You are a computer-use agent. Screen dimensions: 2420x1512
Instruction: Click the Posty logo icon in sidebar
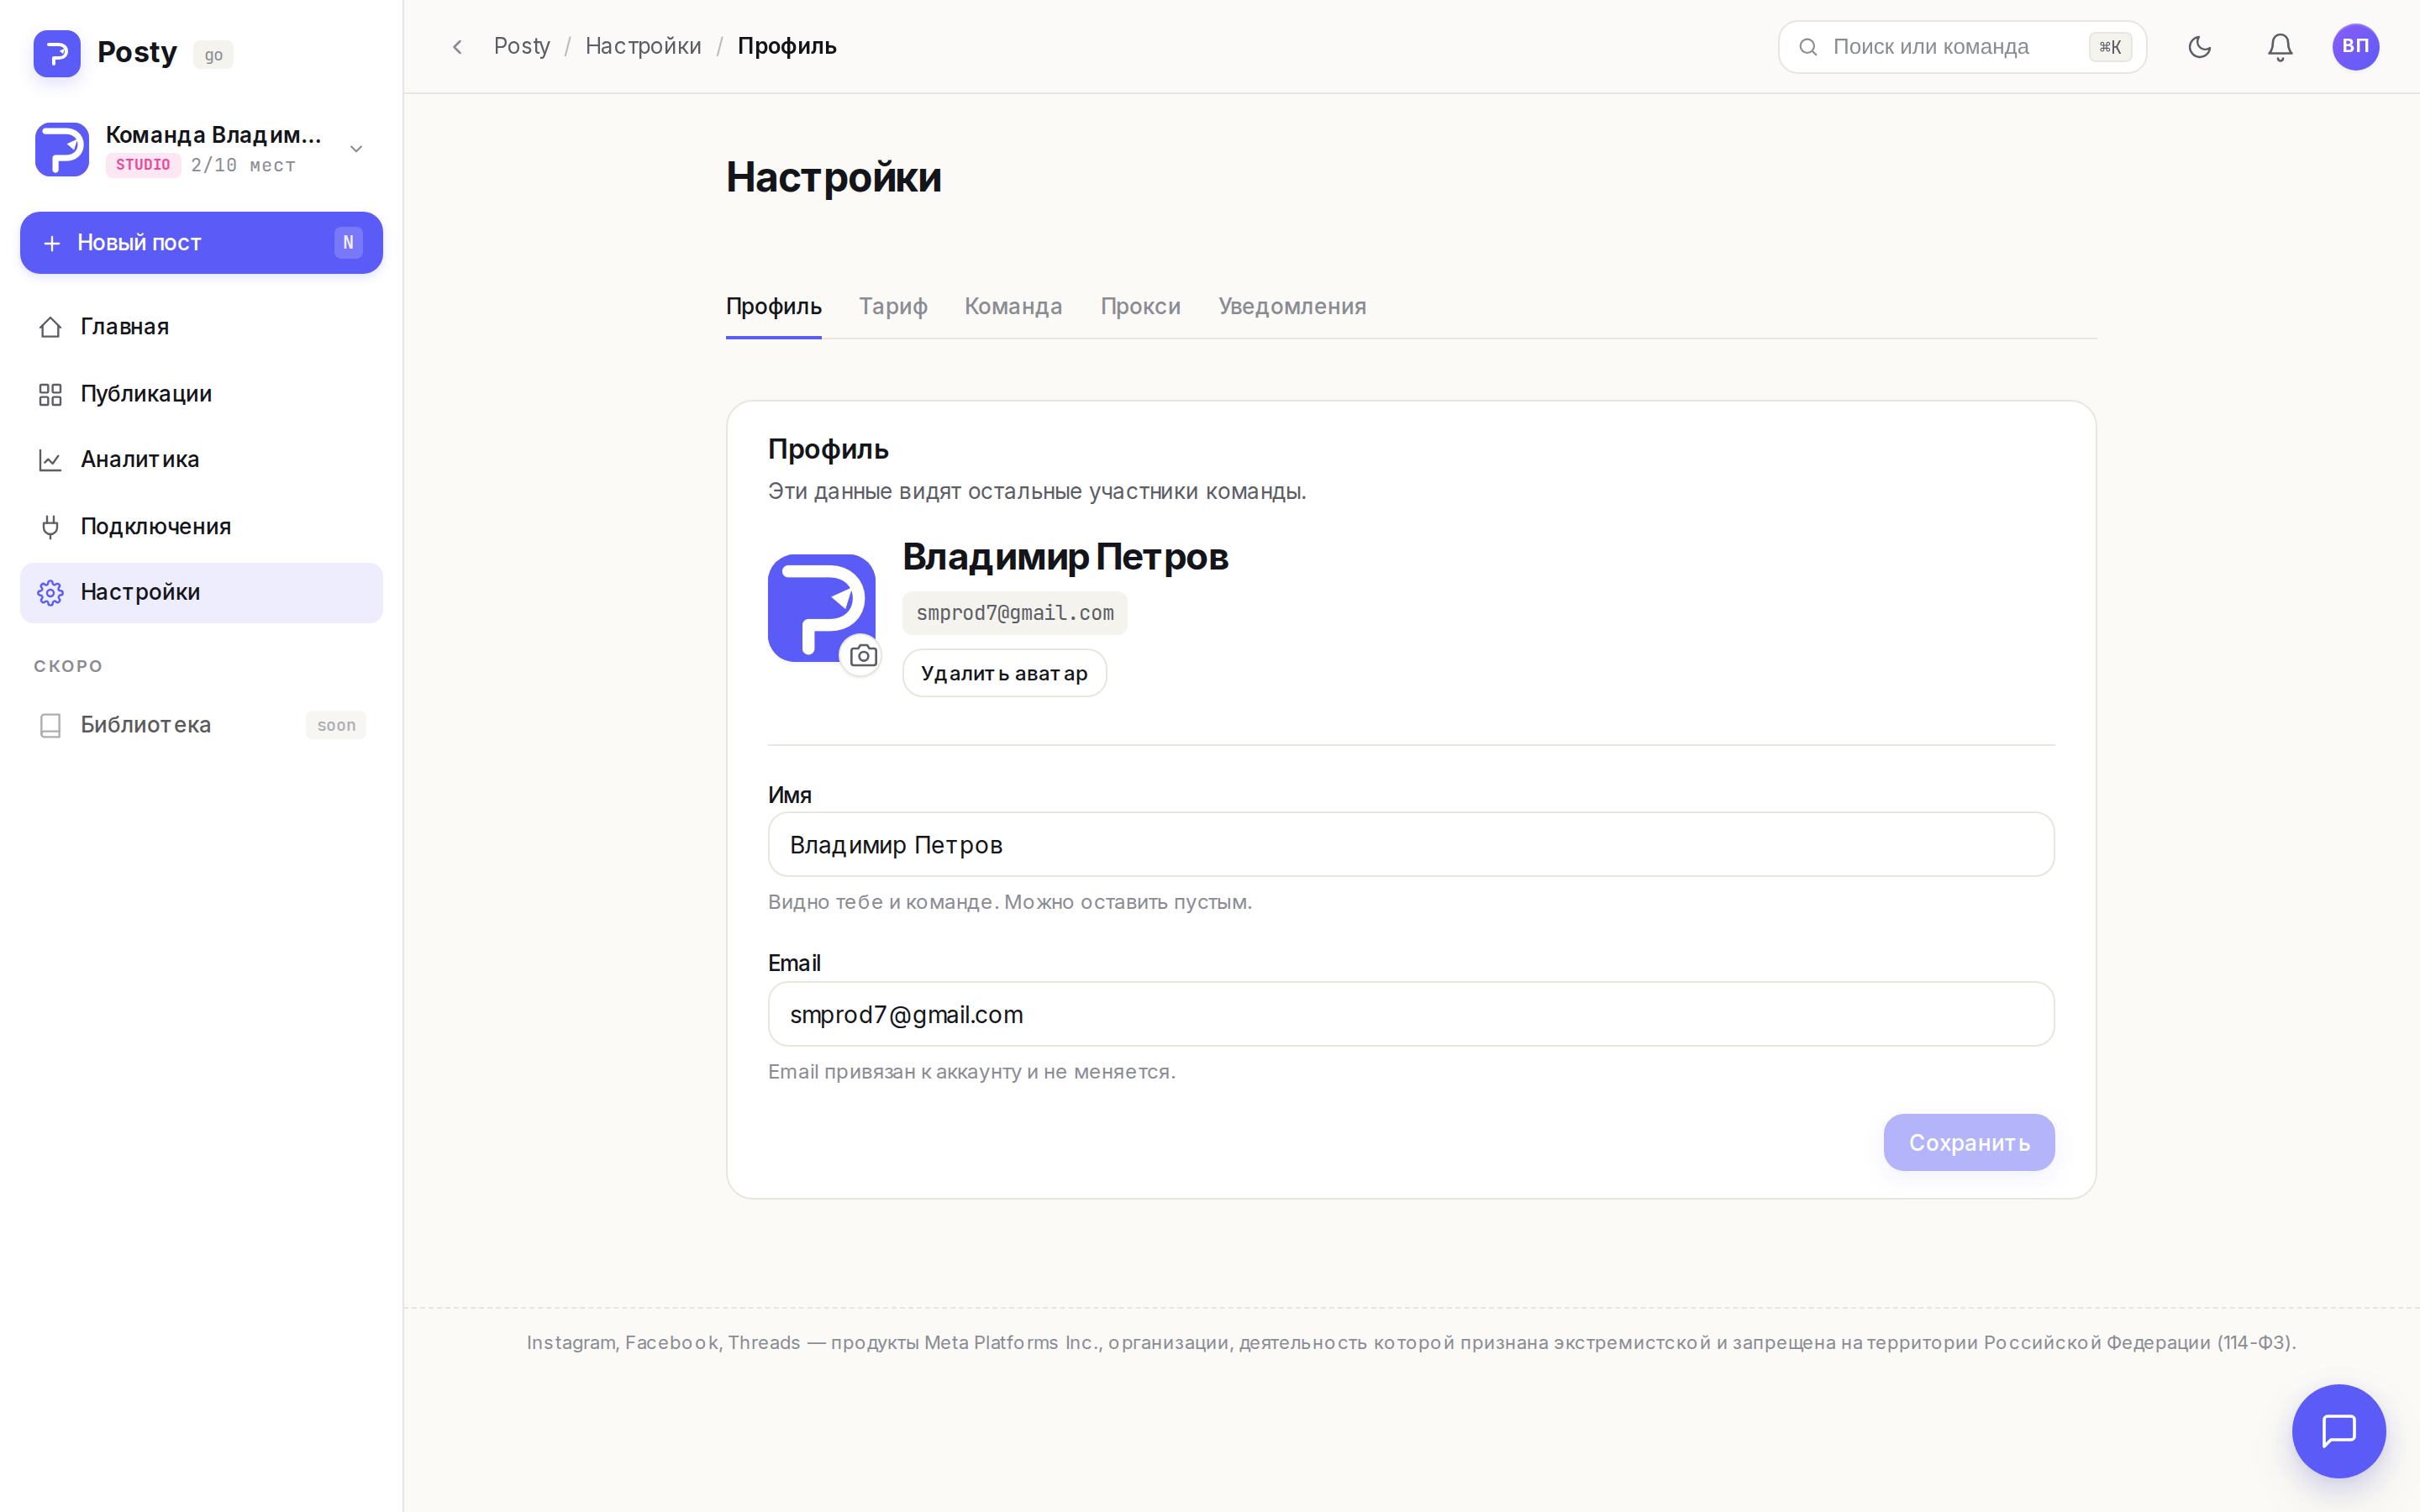pos(57,53)
